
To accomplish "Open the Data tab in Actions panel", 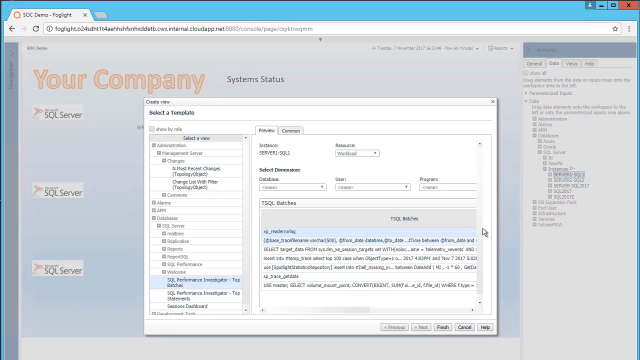I will (x=554, y=63).
